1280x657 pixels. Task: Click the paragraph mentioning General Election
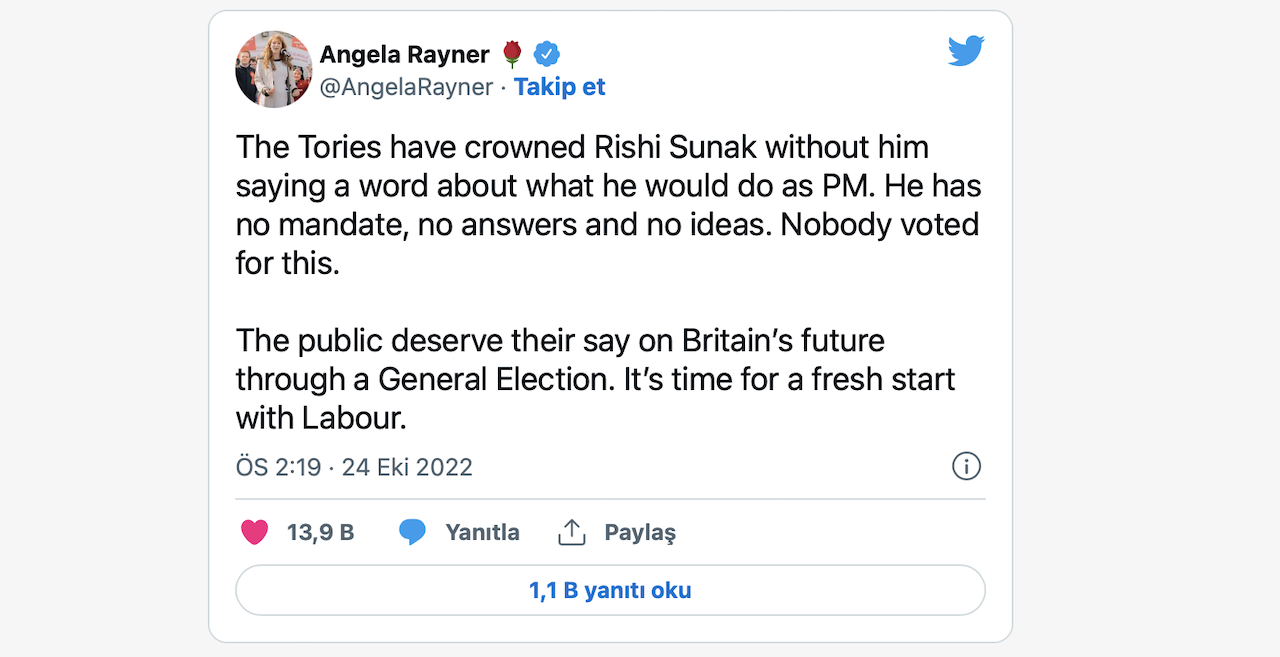(595, 360)
